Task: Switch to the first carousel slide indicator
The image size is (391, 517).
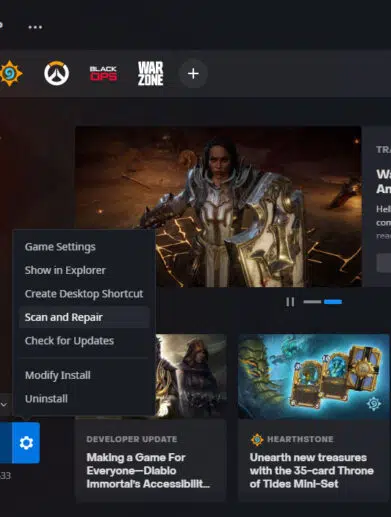Action: [x=312, y=302]
